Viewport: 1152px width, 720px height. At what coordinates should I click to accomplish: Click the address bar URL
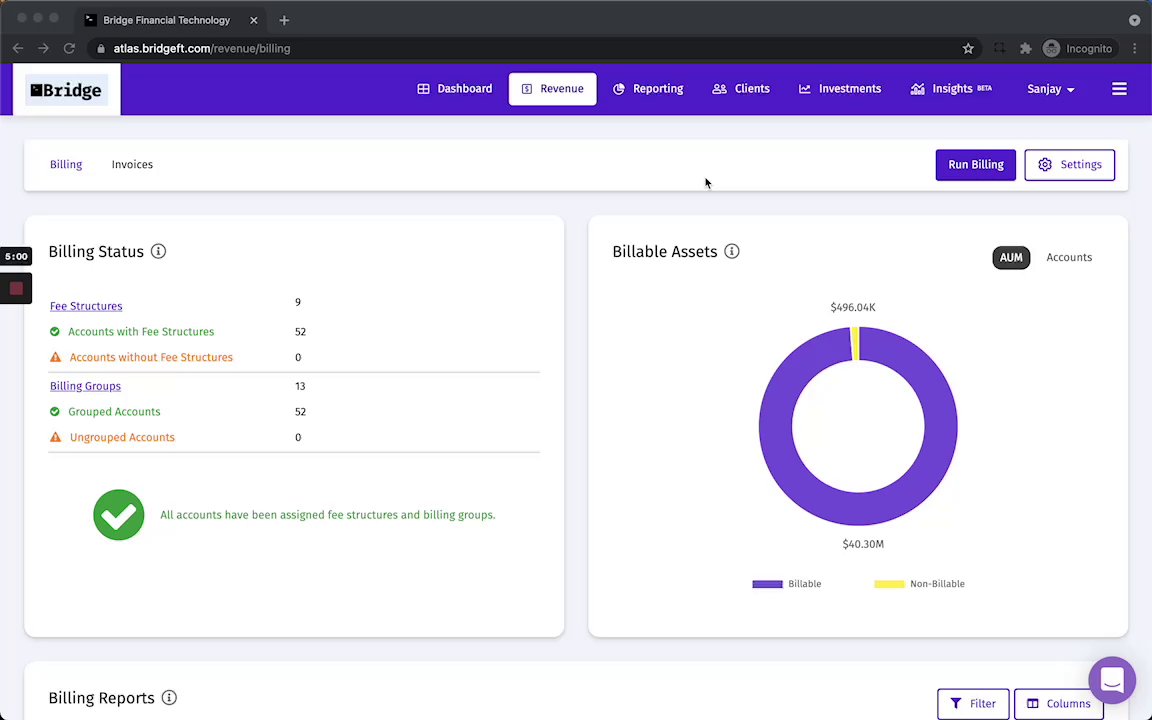pos(202,48)
